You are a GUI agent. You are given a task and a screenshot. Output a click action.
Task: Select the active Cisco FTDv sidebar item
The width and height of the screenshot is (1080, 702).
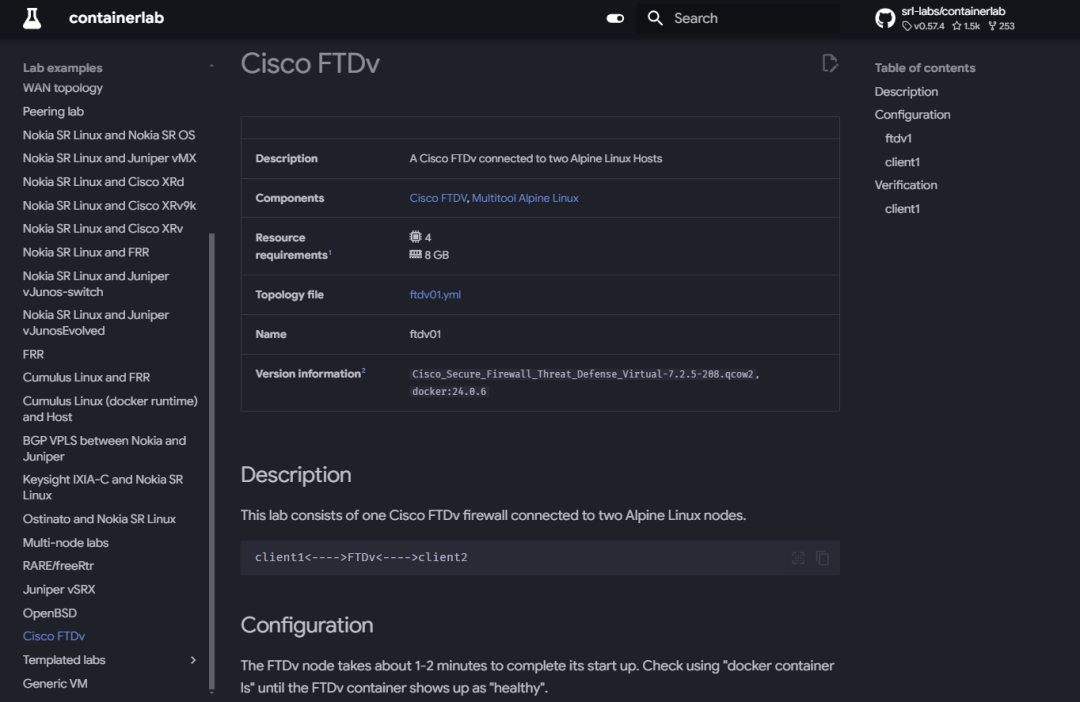tap(54, 636)
